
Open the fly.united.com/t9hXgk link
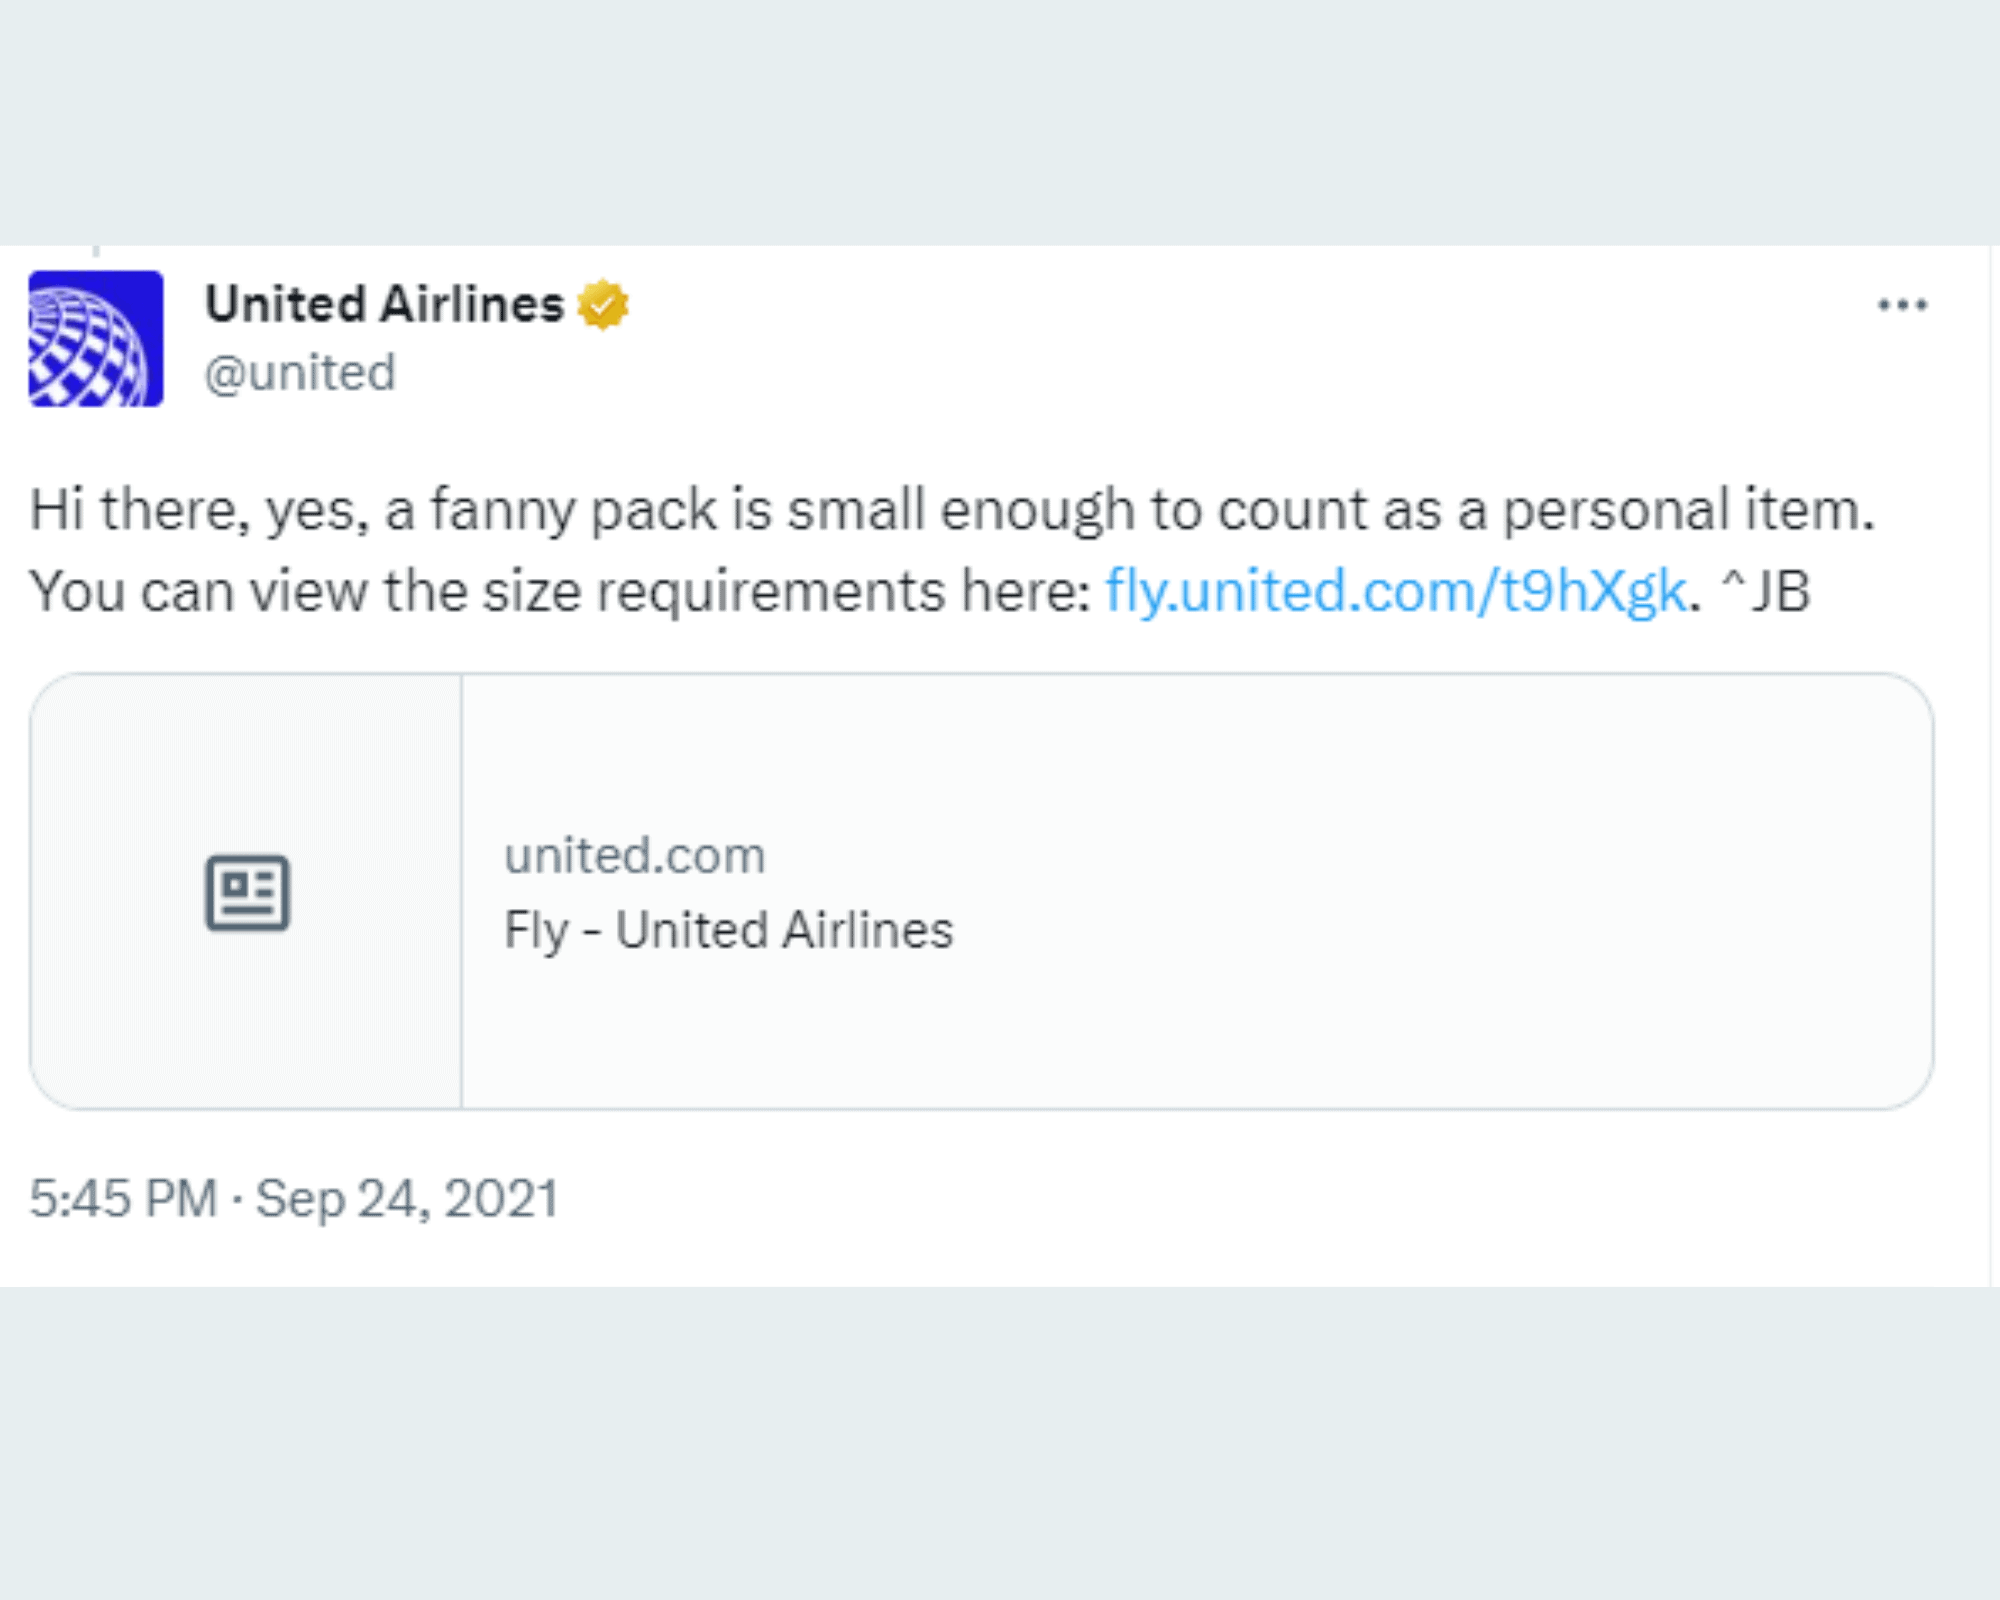(1395, 591)
